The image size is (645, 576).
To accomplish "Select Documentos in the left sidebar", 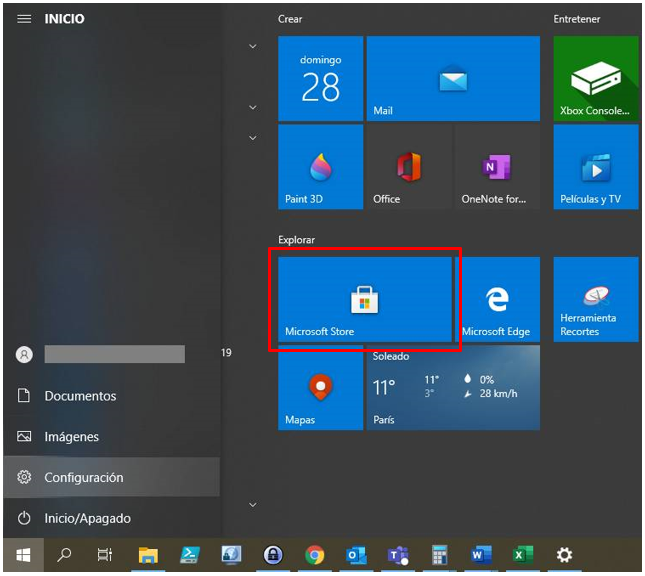I will [80, 396].
